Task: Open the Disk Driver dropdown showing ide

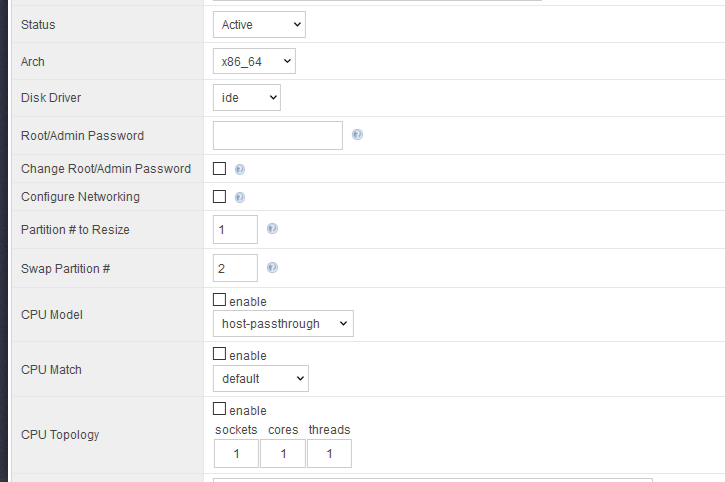Action: coord(247,97)
